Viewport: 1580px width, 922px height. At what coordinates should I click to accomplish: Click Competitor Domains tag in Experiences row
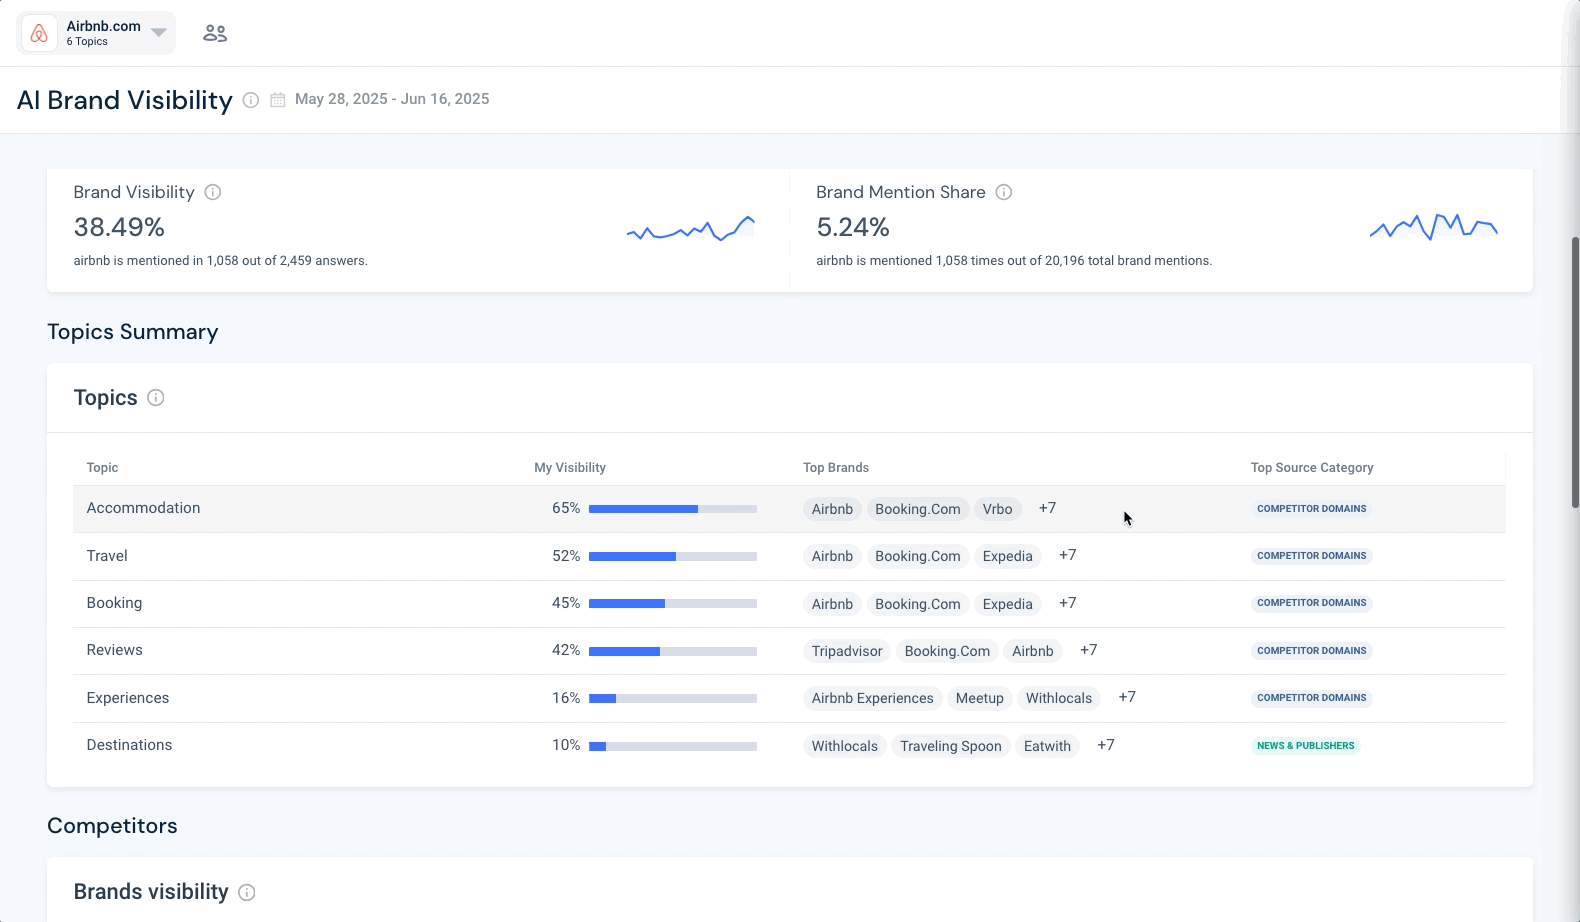pyautogui.click(x=1312, y=698)
